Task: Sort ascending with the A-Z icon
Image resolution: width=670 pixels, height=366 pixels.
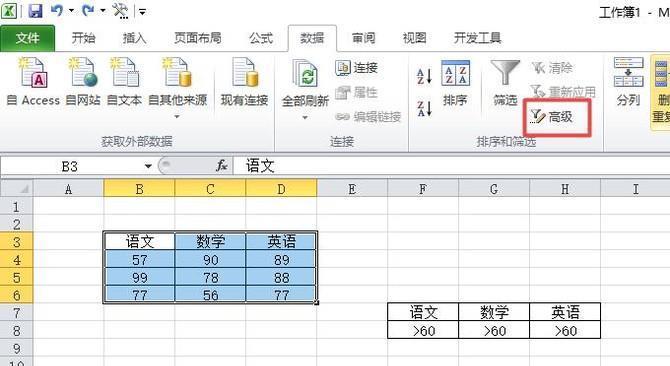Action: tap(424, 76)
